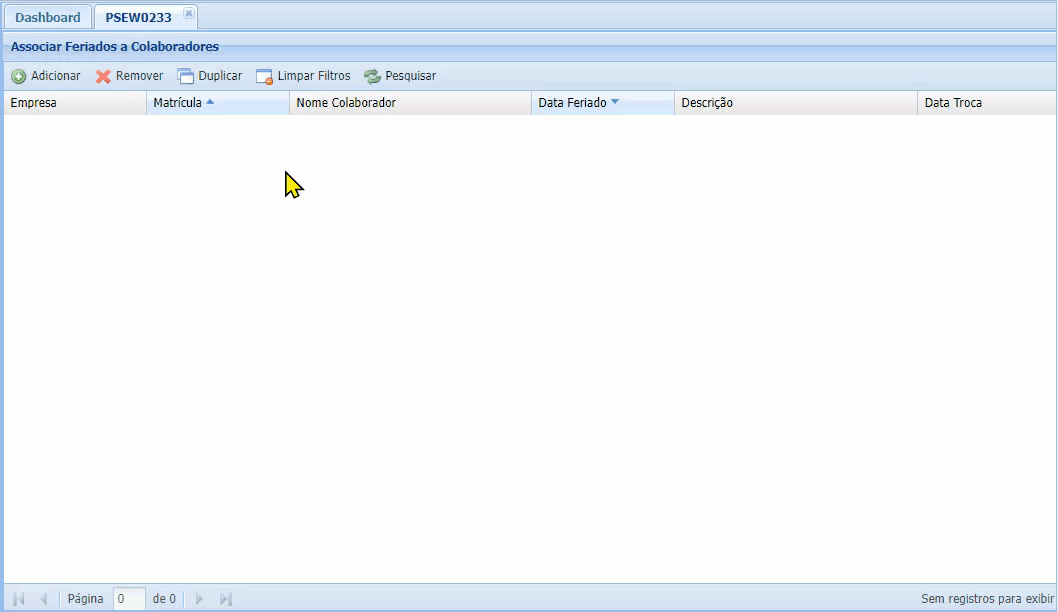This screenshot has width=1058, height=612.
Task: Select the PSEW0233 tab
Action: tap(138, 18)
